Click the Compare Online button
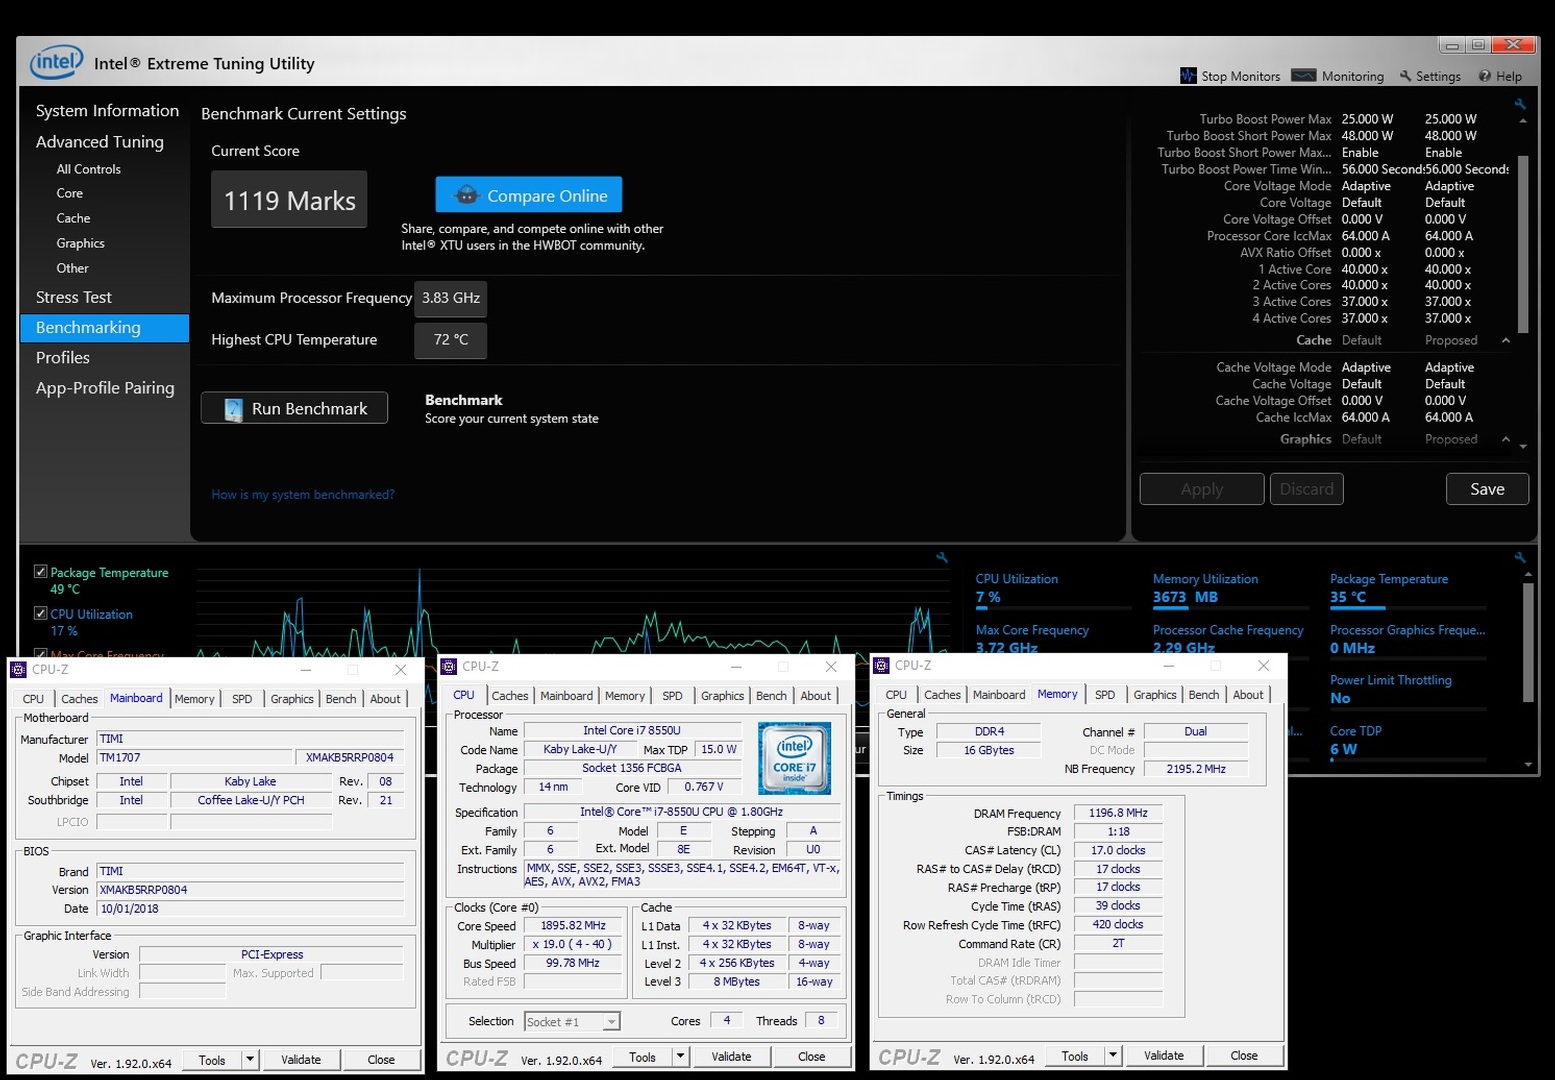The width and height of the screenshot is (1555, 1080). click(529, 195)
